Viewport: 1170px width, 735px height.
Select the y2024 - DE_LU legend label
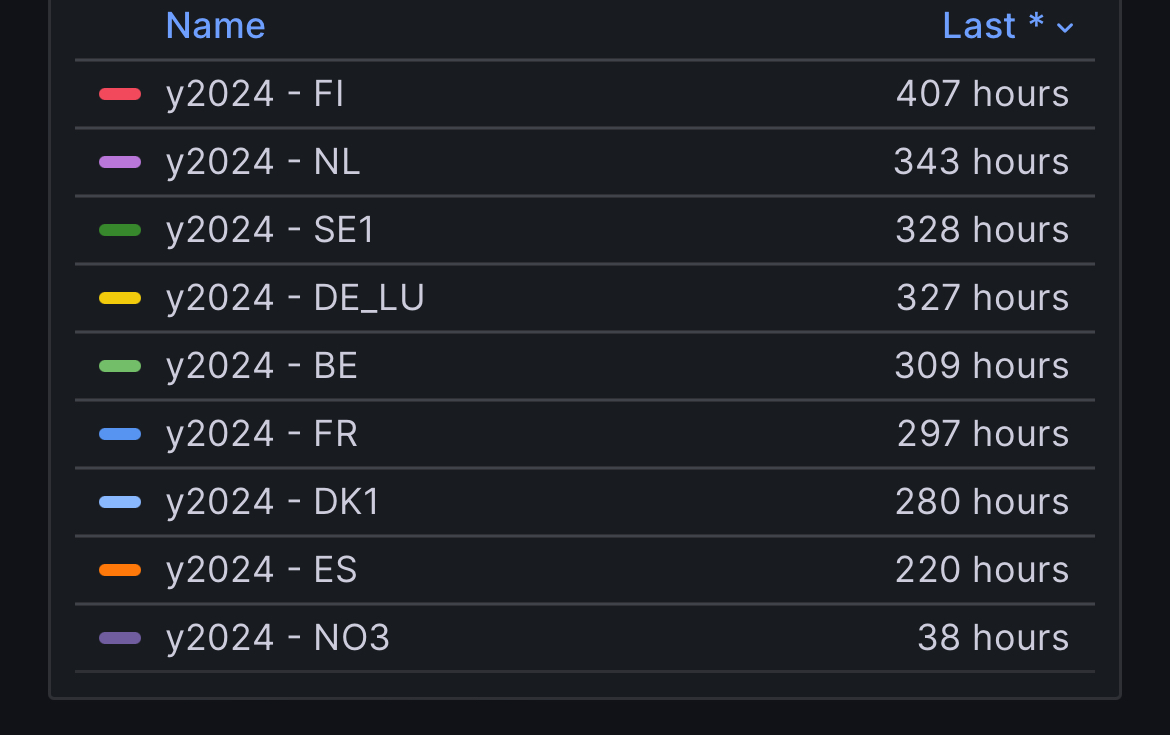click(x=295, y=298)
